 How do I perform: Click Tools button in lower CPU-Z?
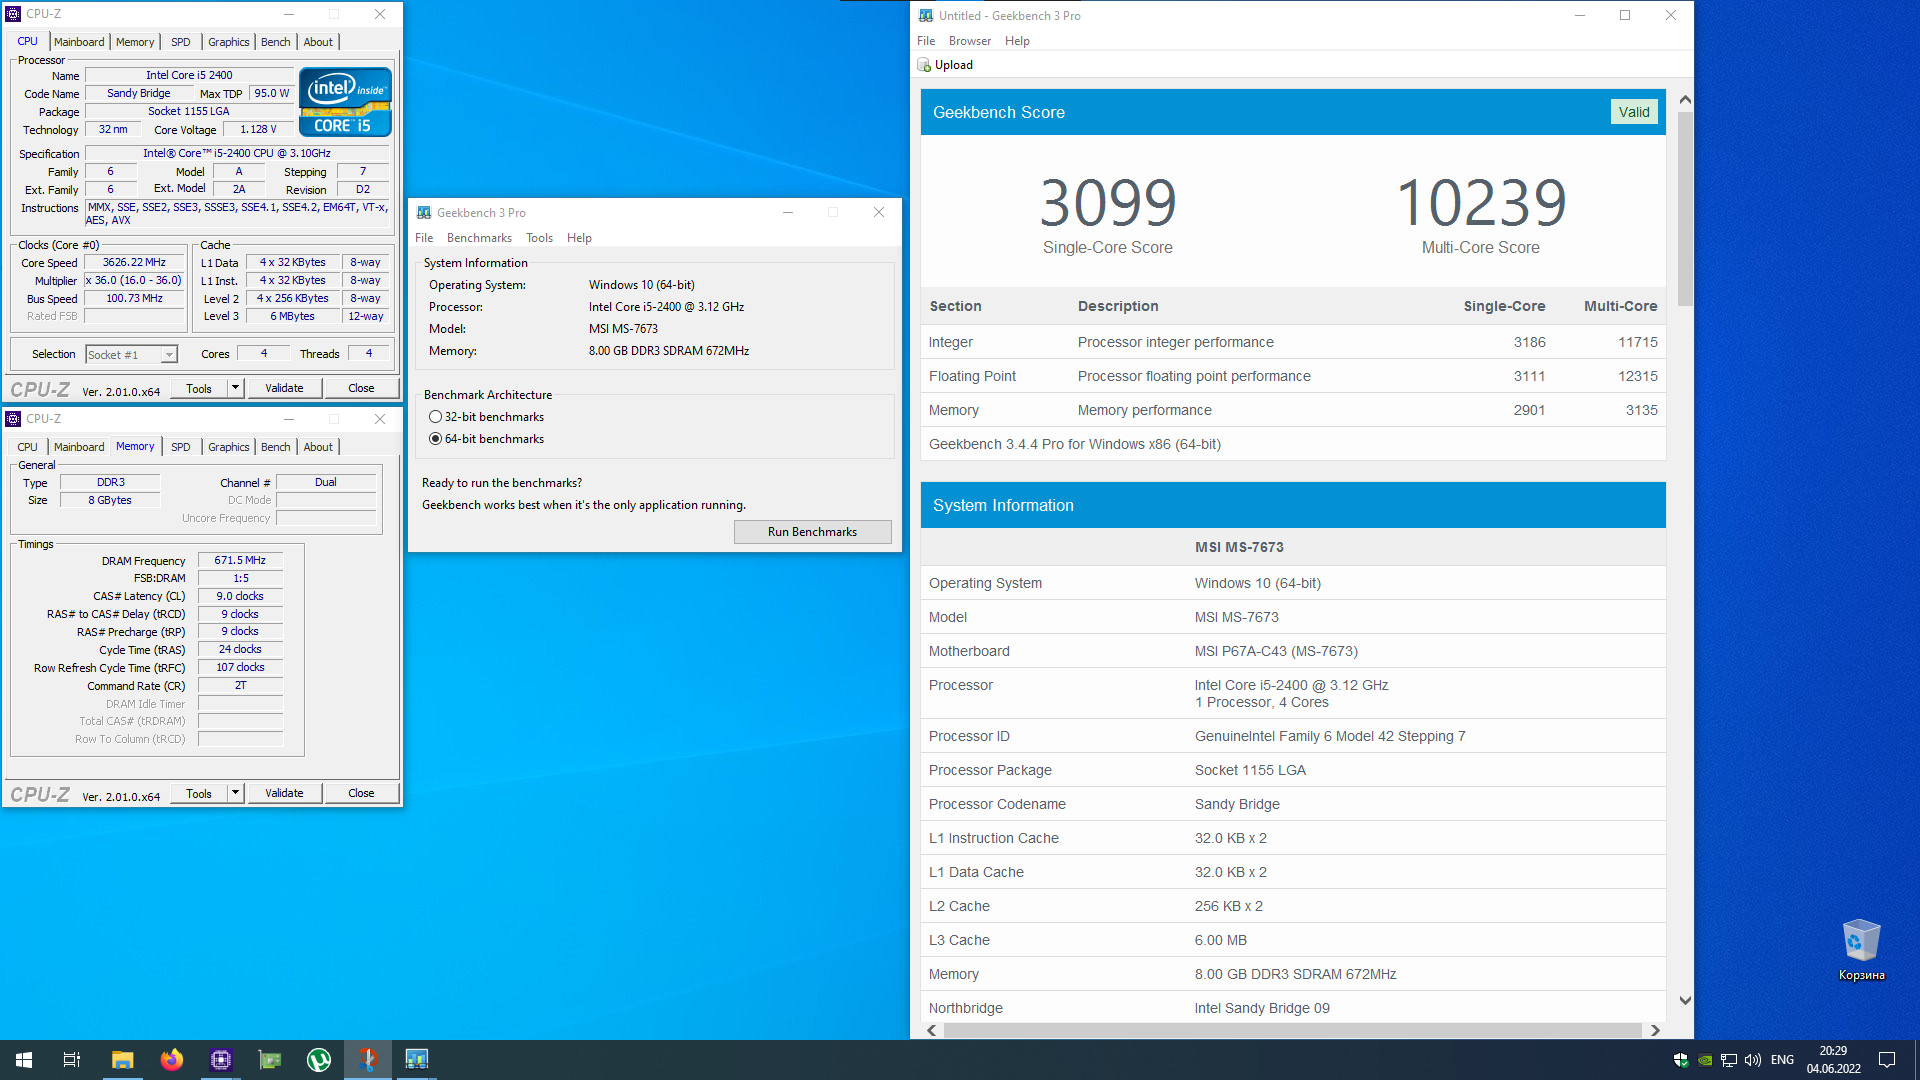click(x=199, y=793)
